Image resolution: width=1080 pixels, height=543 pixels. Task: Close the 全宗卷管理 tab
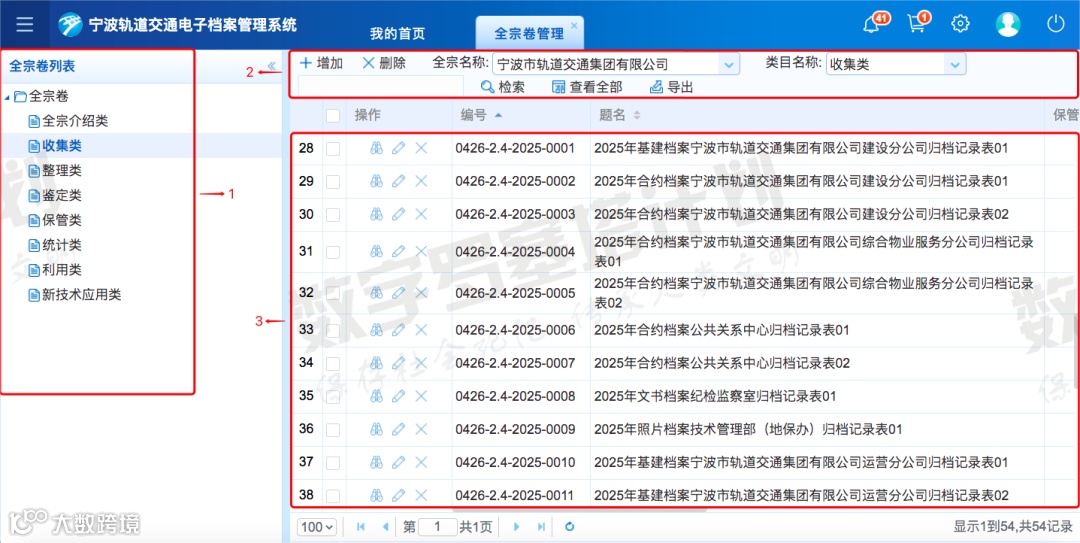(x=574, y=25)
